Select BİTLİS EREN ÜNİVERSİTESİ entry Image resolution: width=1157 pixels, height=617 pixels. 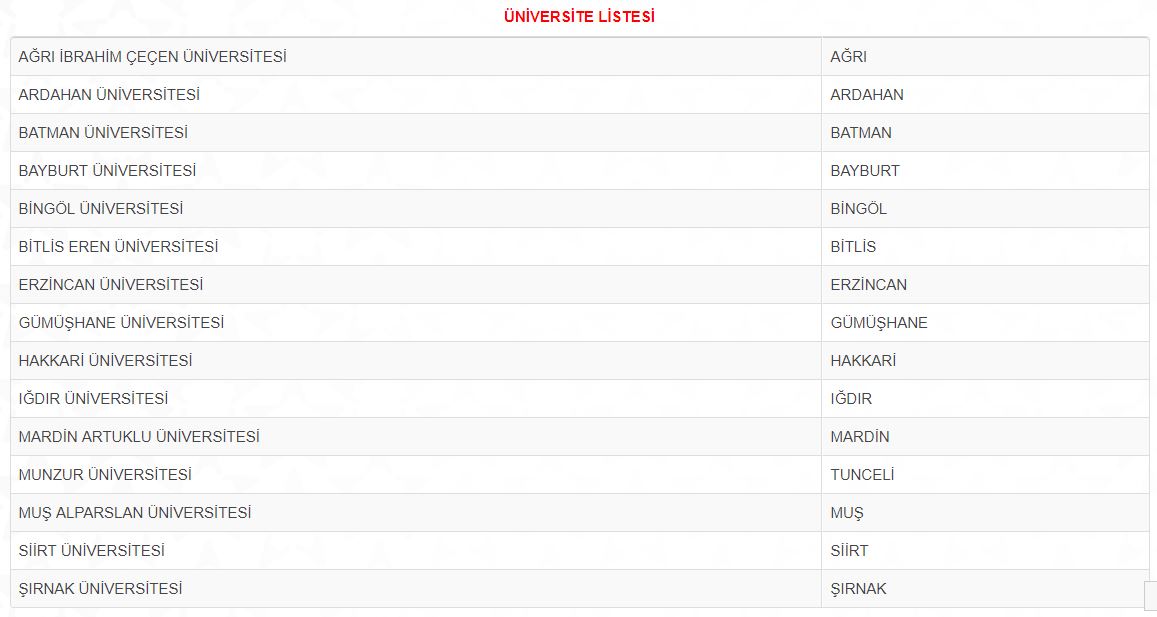click(x=118, y=247)
